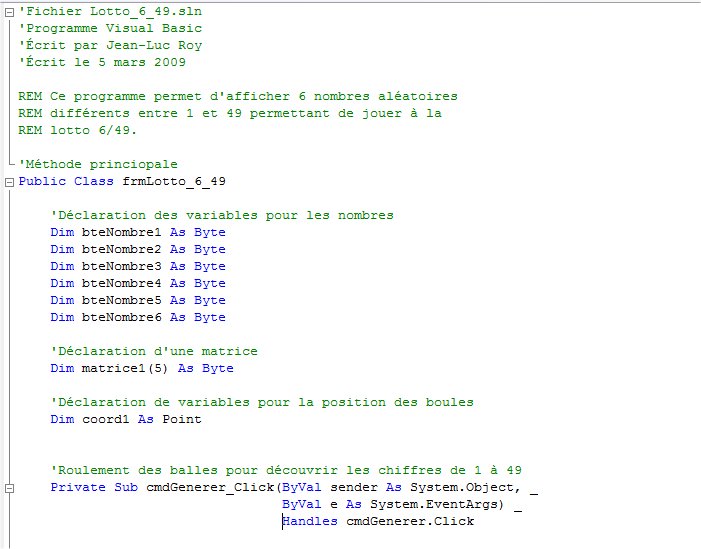Click the comment line 'Fichier Lotto_6_49.sln'
The image size is (701, 549).
coord(110,11)
